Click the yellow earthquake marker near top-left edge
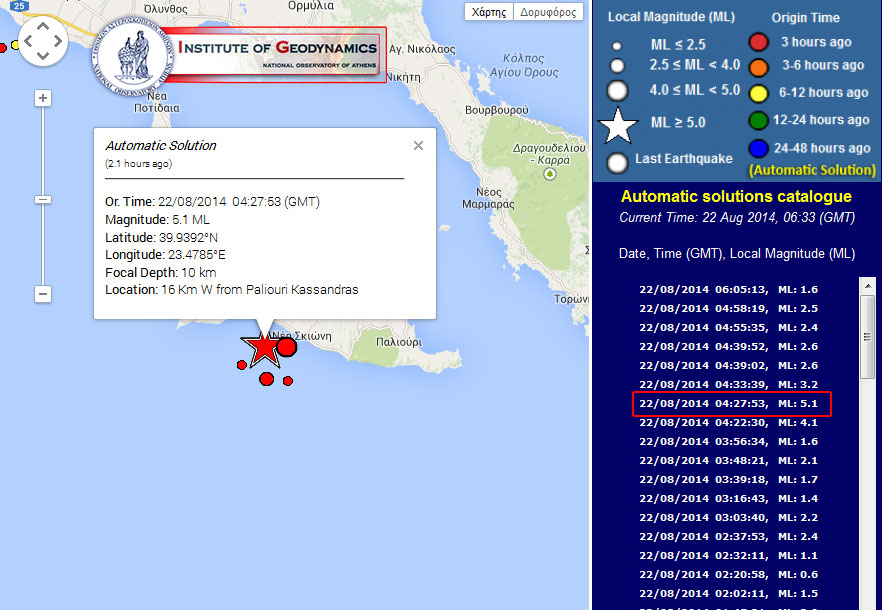The width and height of the screenshot is (883, 610). click(15, 45)
